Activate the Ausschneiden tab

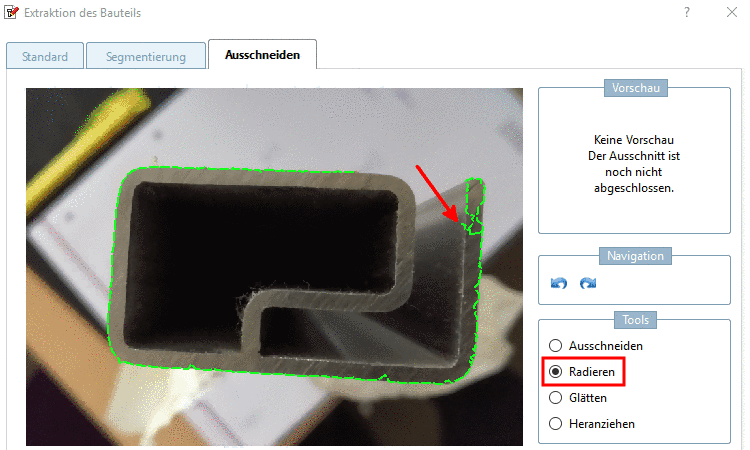(262, 55)
